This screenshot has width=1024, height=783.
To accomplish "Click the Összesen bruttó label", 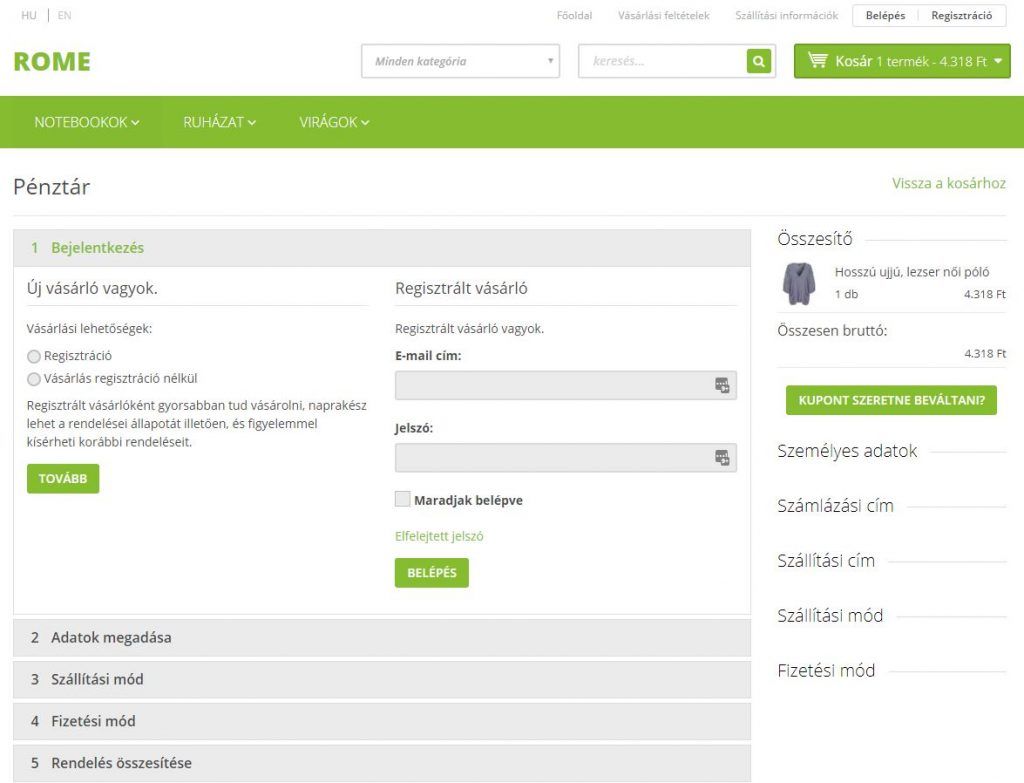I will pos(832,330).
